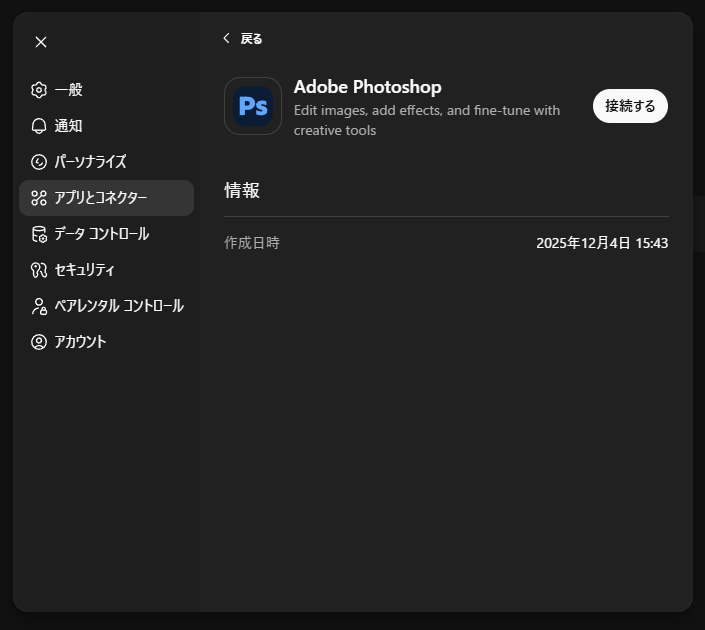Click the Adobe Photoshop title text
The height and width of the screenshot is (630, 705).
click(x=367, y=87)
